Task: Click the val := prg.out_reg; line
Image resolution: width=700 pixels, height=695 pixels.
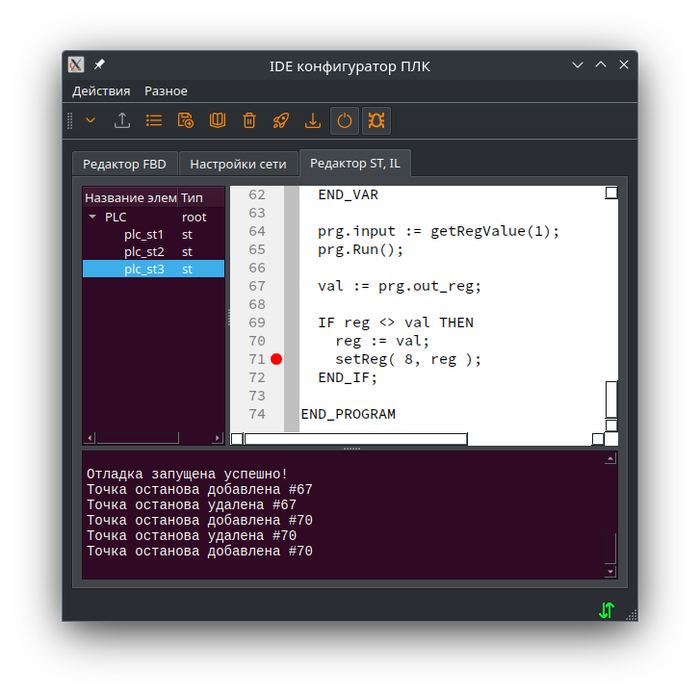Action: pyautogui.click(x=400, y=286)
